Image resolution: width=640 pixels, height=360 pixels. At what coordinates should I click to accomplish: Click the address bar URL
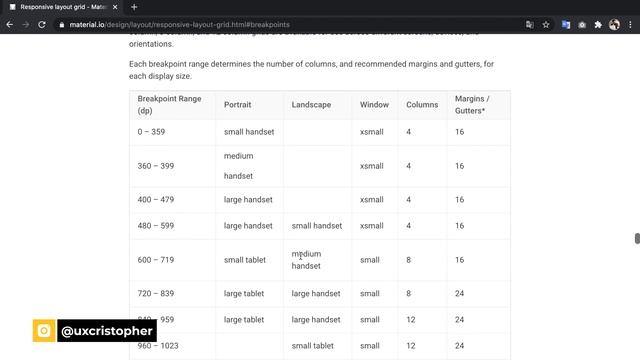(179, 24)
